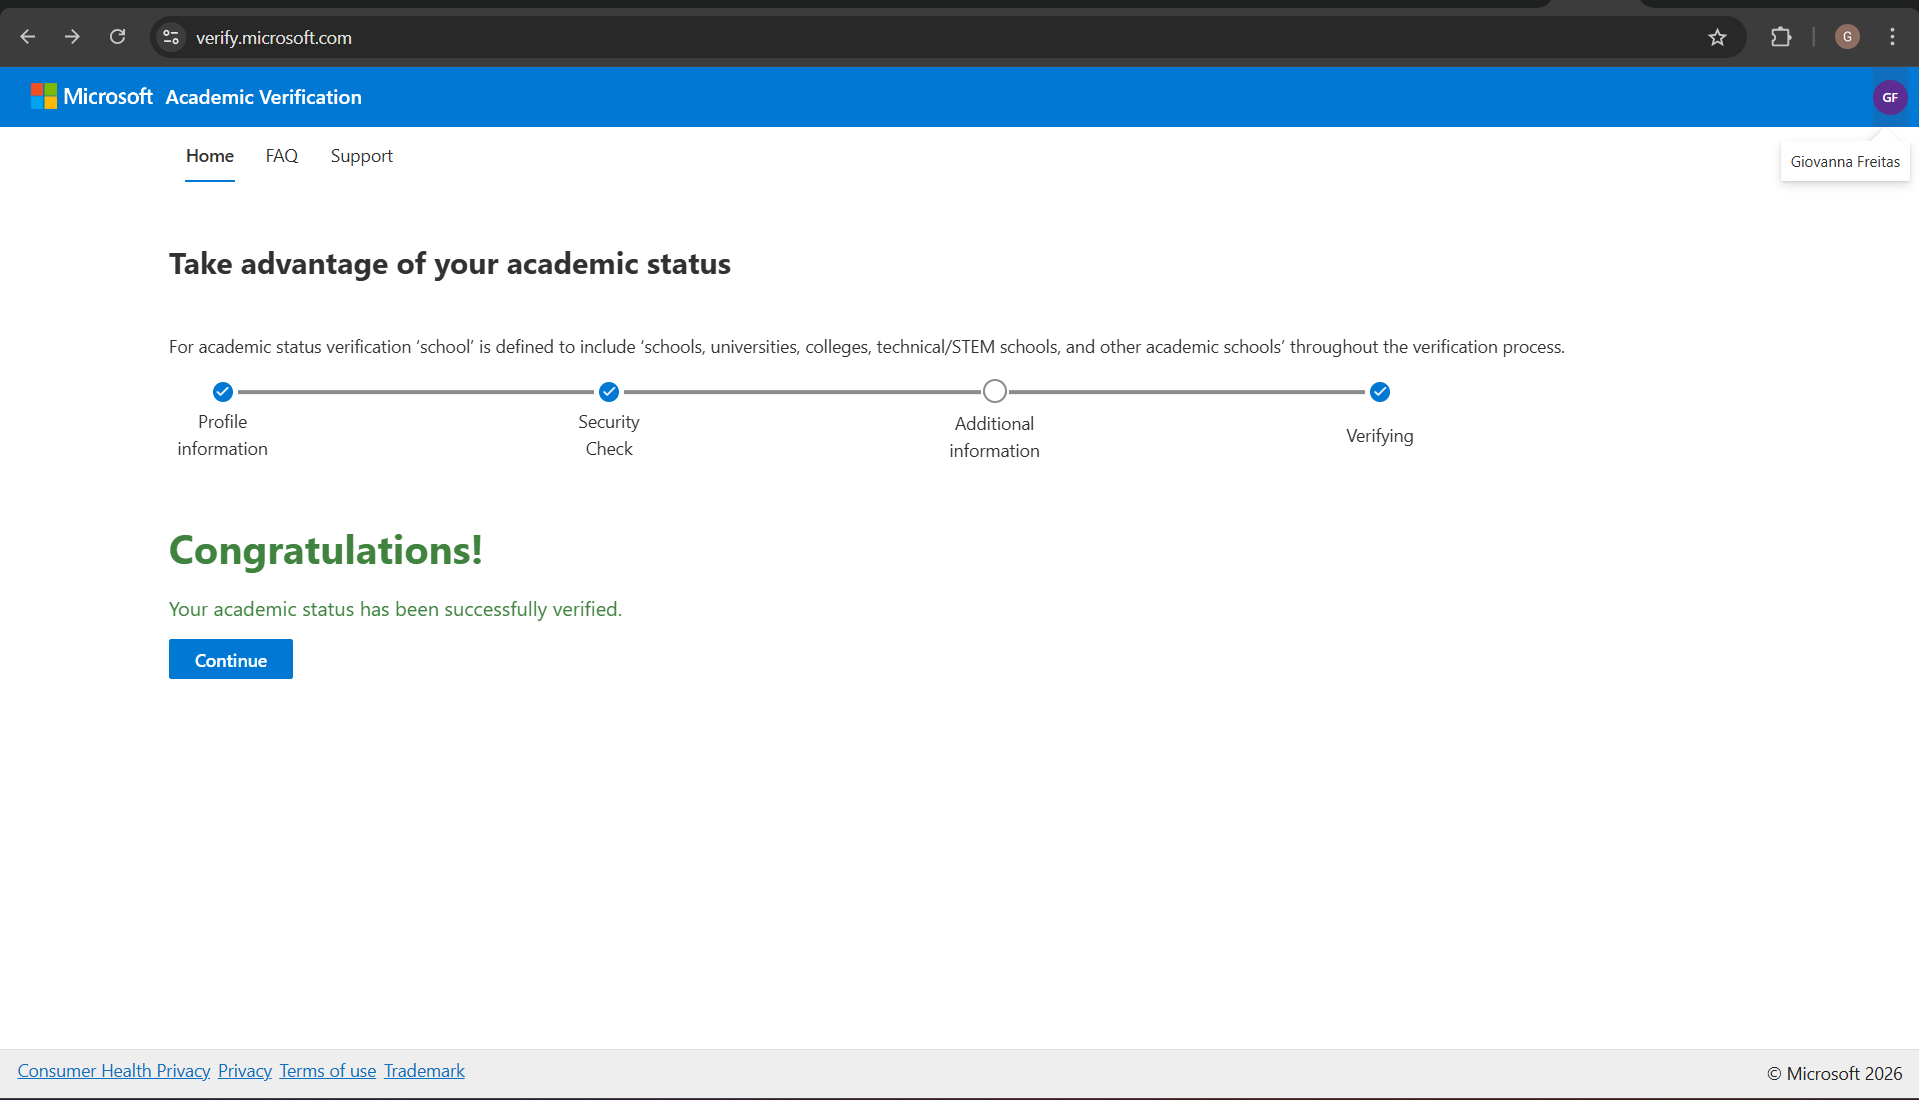The width and height of the screenshot is (1919, 1100).
Task: Open the Privacy footer link
Action: pos(245,1071)
